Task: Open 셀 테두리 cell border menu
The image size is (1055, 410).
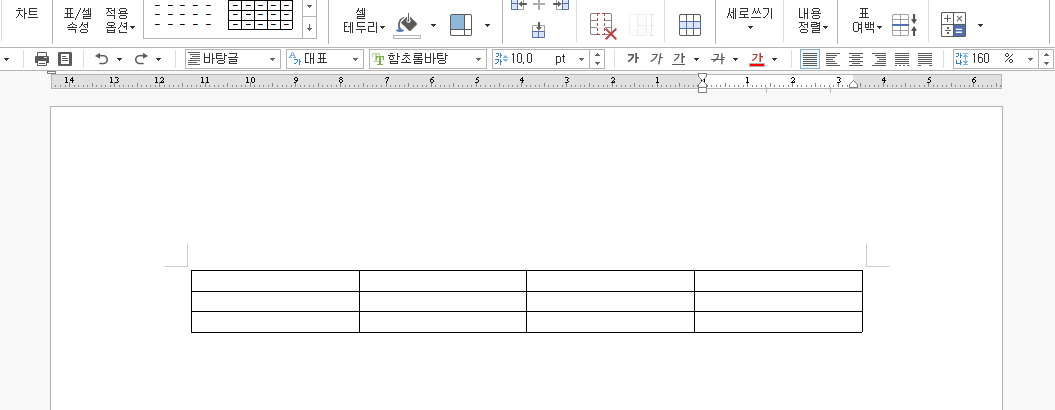Action: tap(364, 22)
